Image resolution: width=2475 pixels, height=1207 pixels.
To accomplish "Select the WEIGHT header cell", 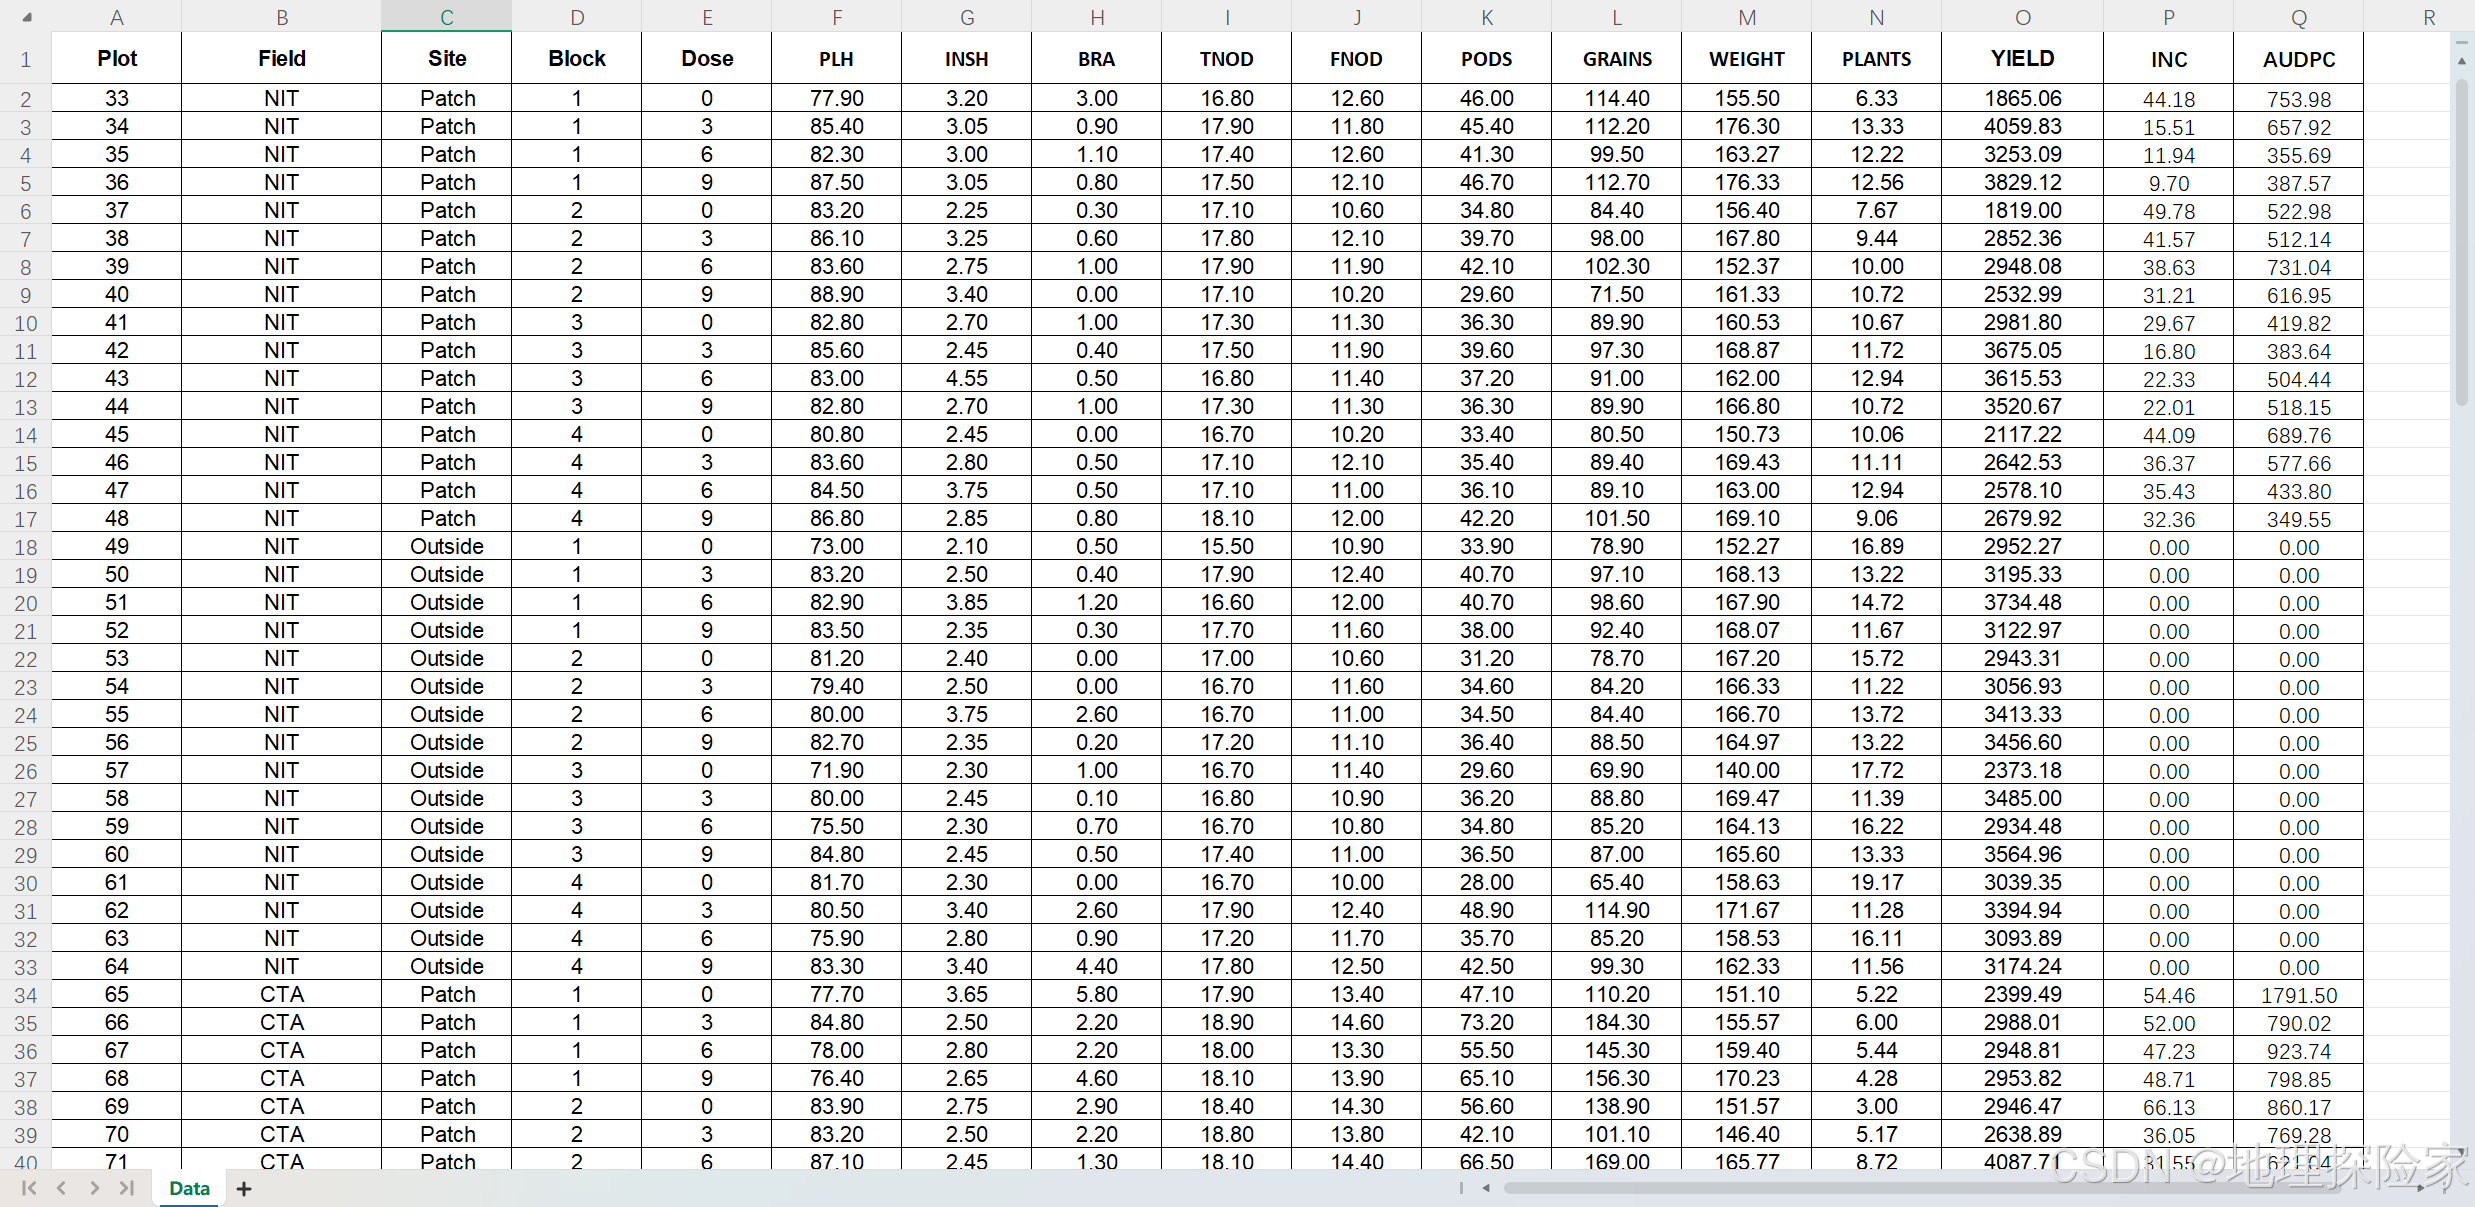I will [1746, 59].
